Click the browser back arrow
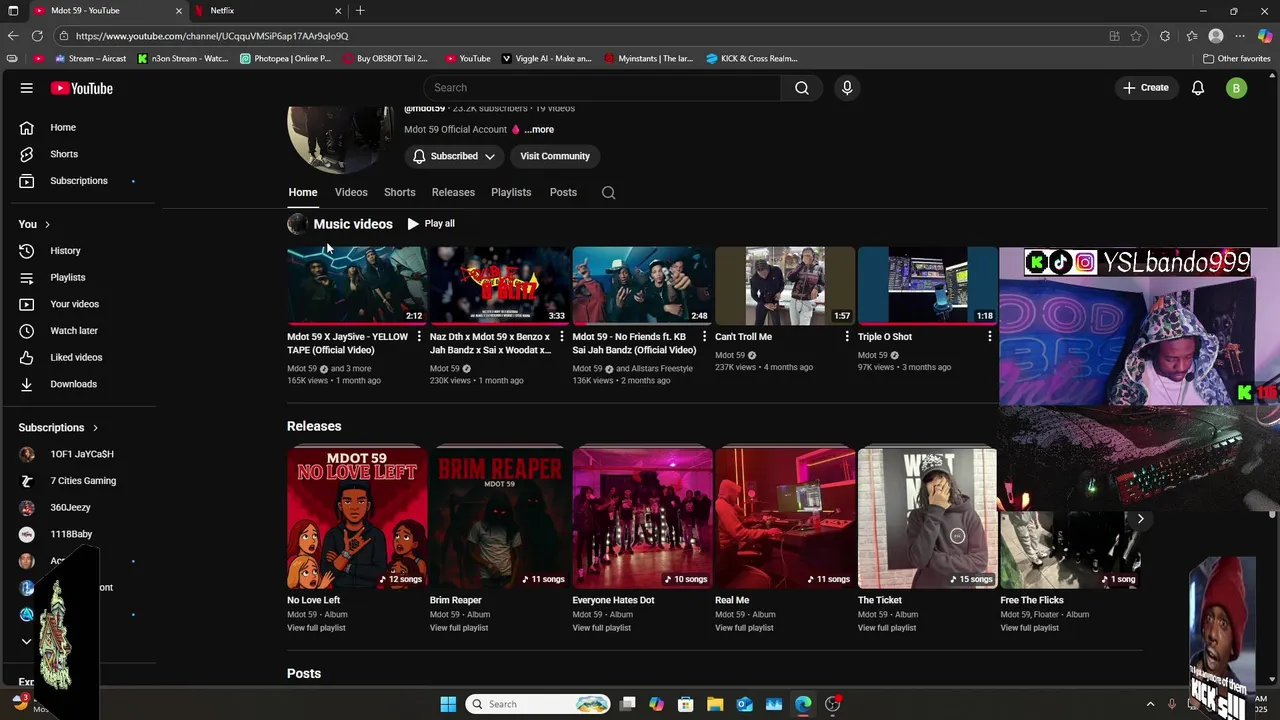Viewport: 1280px width, 720px height. (12, 36)
